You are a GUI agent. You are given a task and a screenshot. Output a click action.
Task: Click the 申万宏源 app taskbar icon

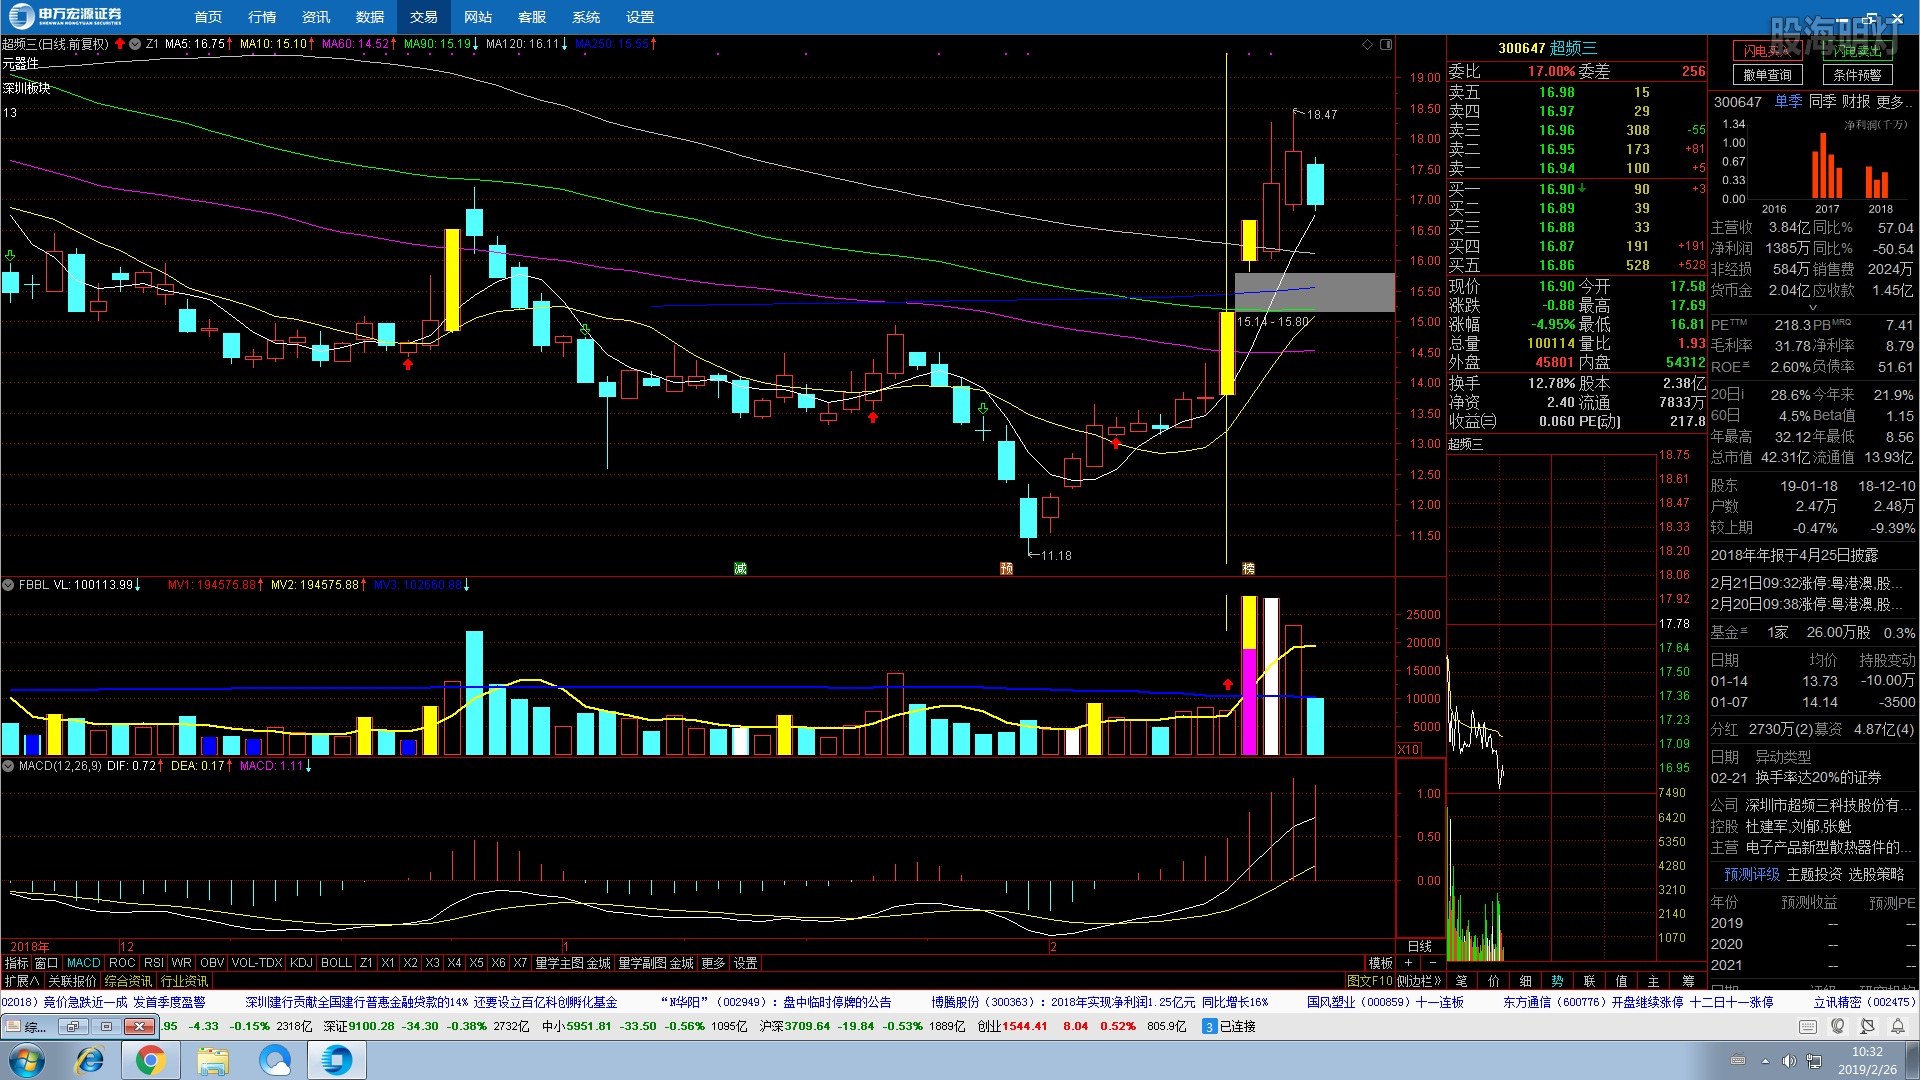(x=336, y=1060)
